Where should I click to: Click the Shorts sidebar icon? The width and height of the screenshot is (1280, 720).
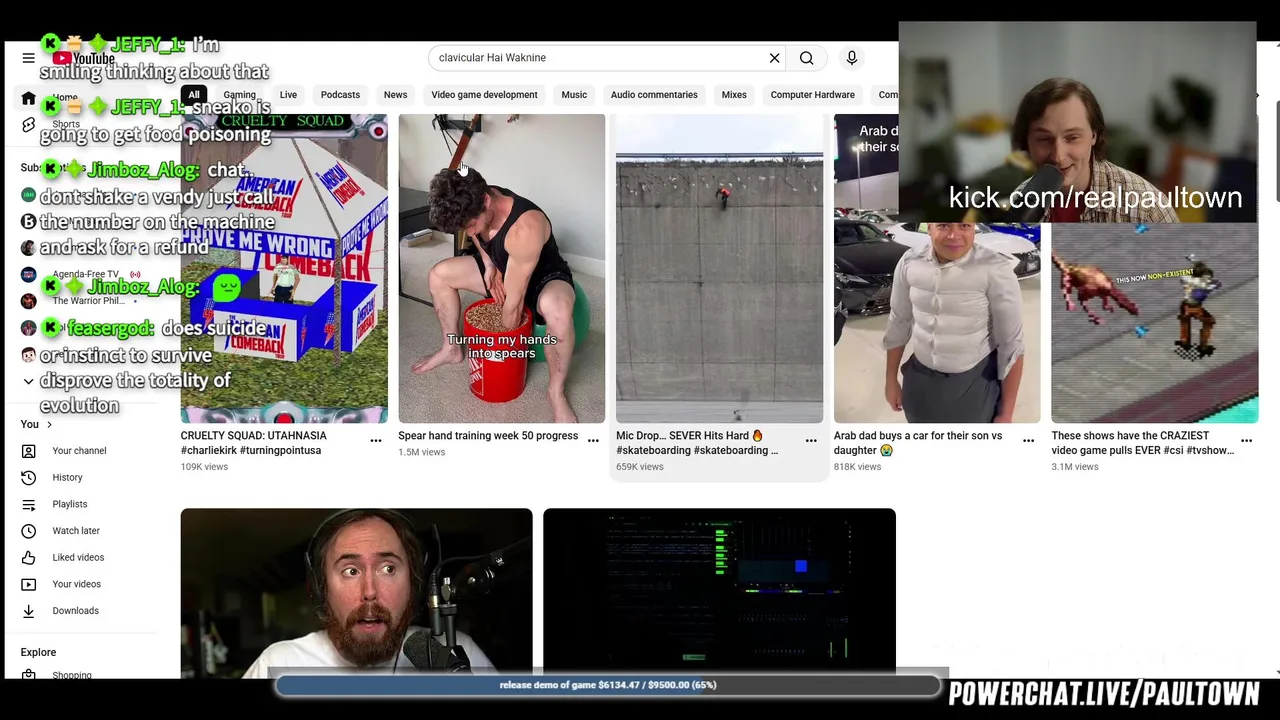28,125
